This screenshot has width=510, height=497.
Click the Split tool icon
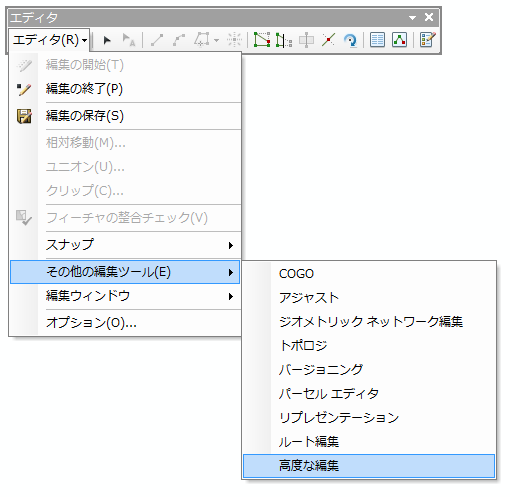coord(328,40)
